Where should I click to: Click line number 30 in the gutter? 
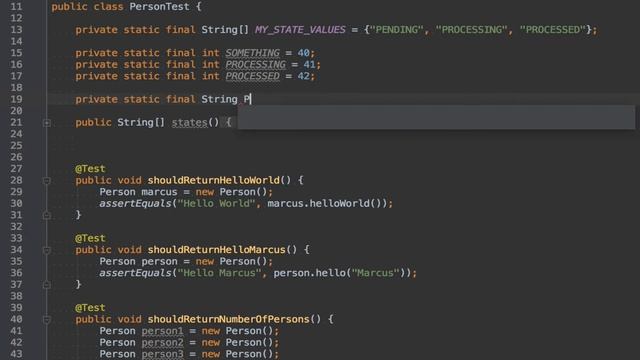click(x=16, y=203)
